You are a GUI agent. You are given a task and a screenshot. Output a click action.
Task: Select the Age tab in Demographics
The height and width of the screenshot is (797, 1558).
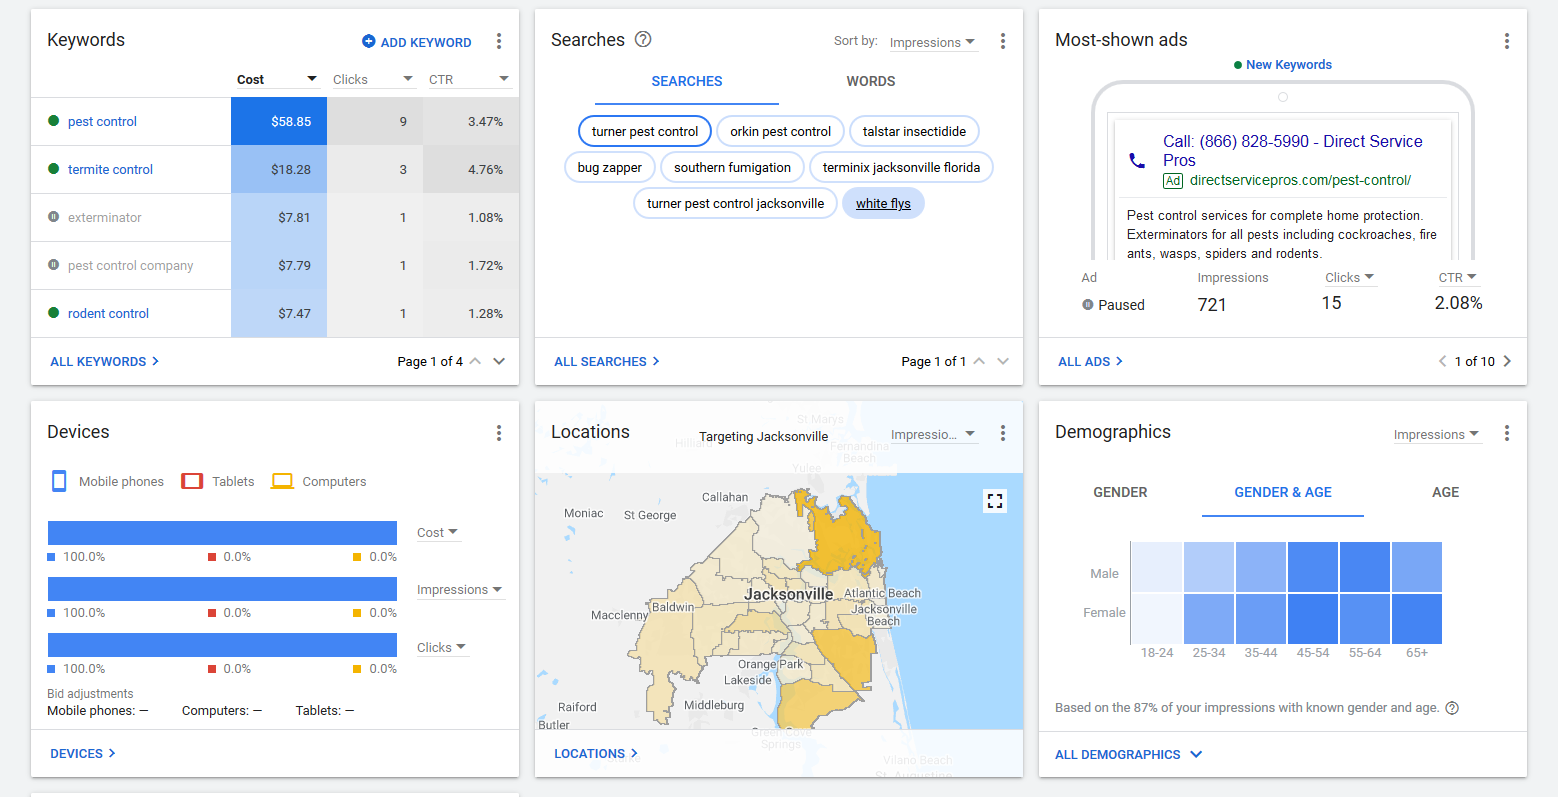1445,492
